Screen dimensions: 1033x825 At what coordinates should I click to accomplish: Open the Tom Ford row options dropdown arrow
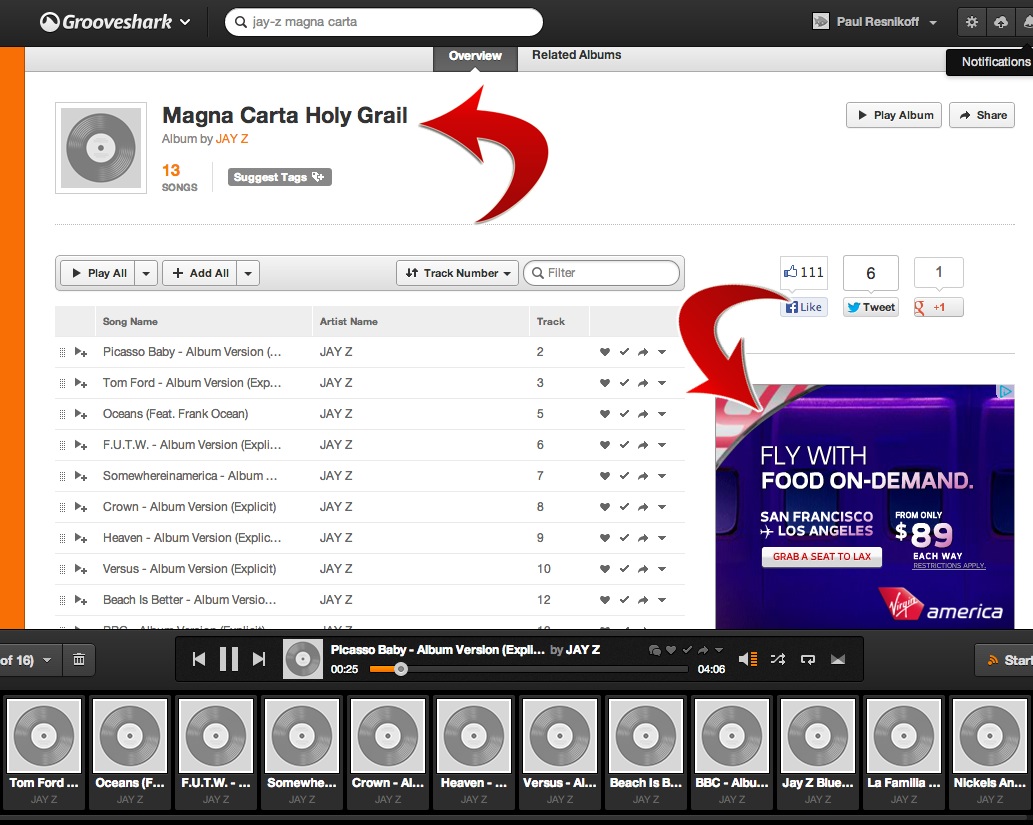pyautogui.click(x=662, y=383)
